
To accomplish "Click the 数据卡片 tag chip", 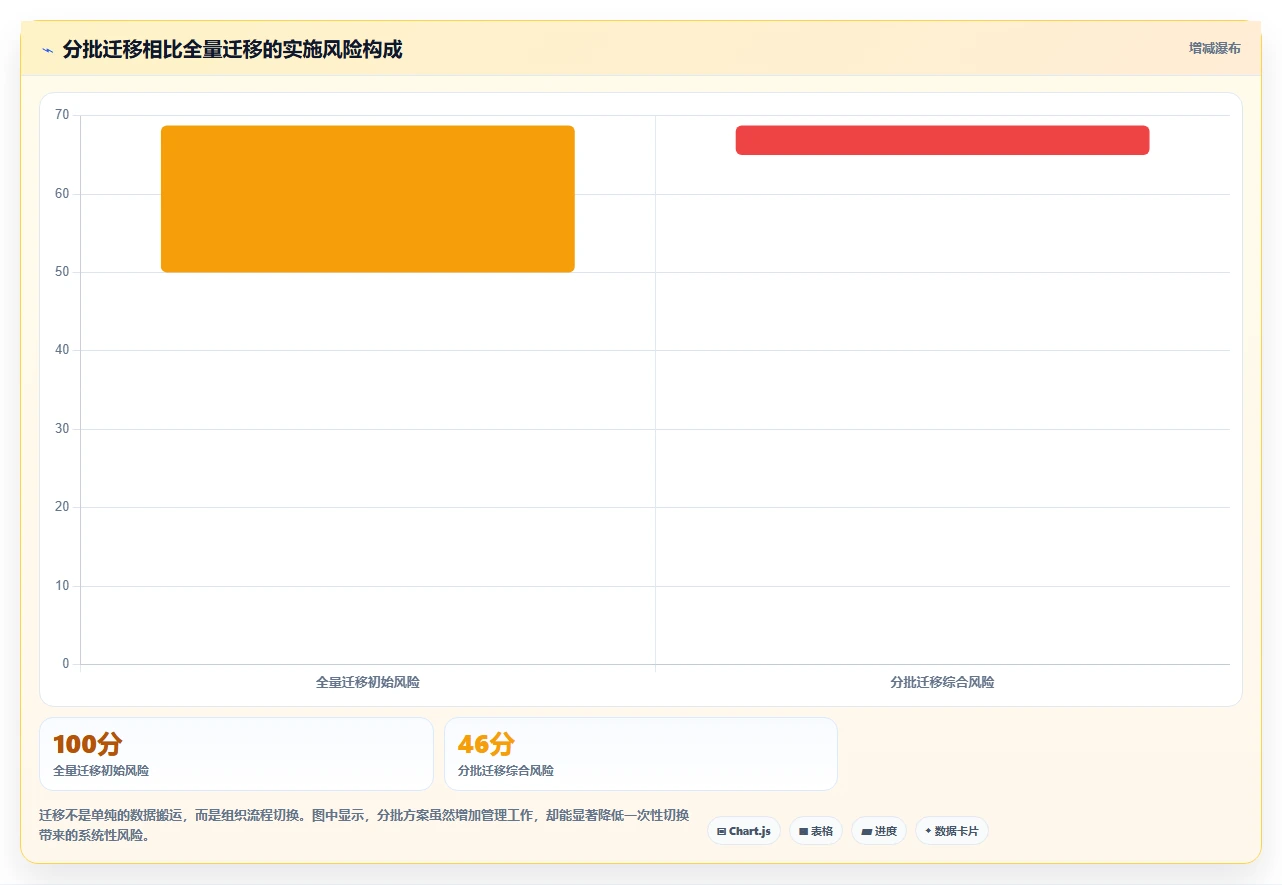I will 952,831.
